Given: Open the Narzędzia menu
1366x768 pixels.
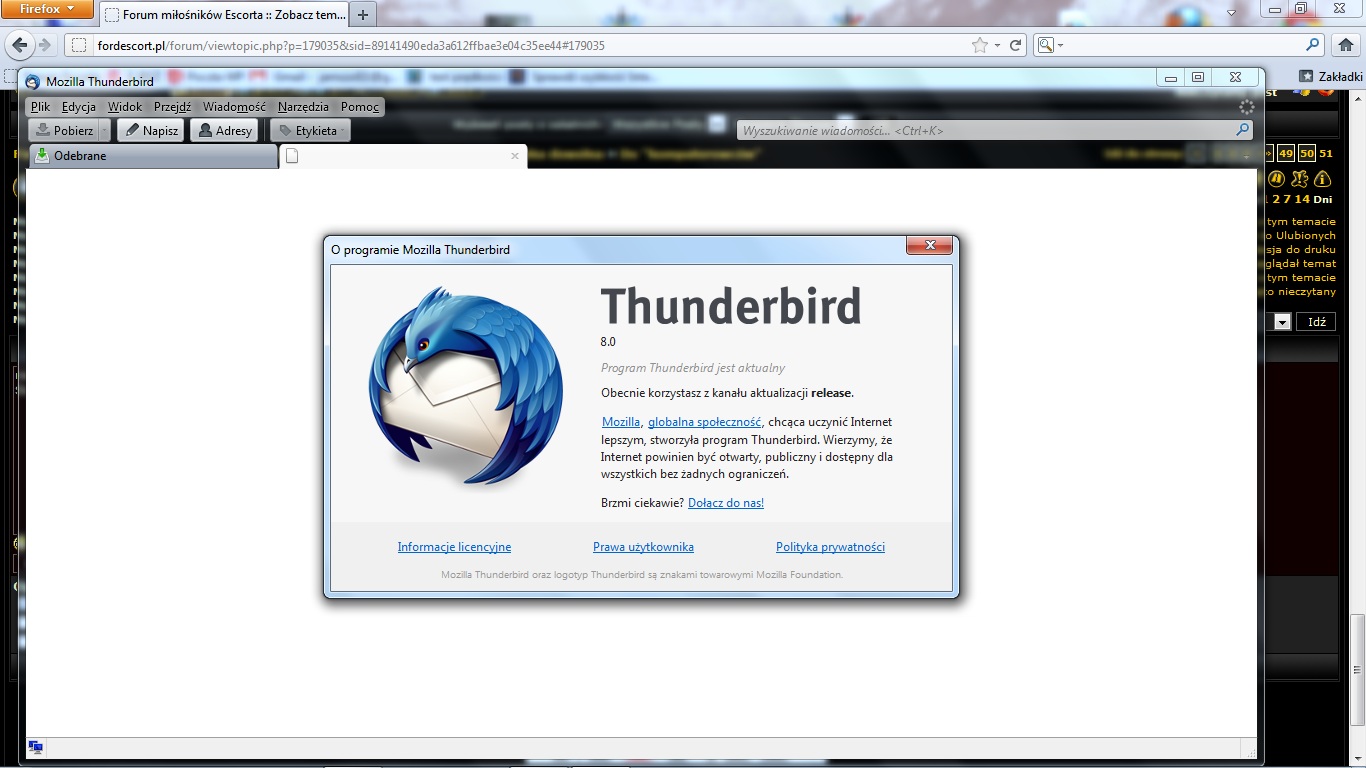Looking at the screenshot, I should (303, 107).
